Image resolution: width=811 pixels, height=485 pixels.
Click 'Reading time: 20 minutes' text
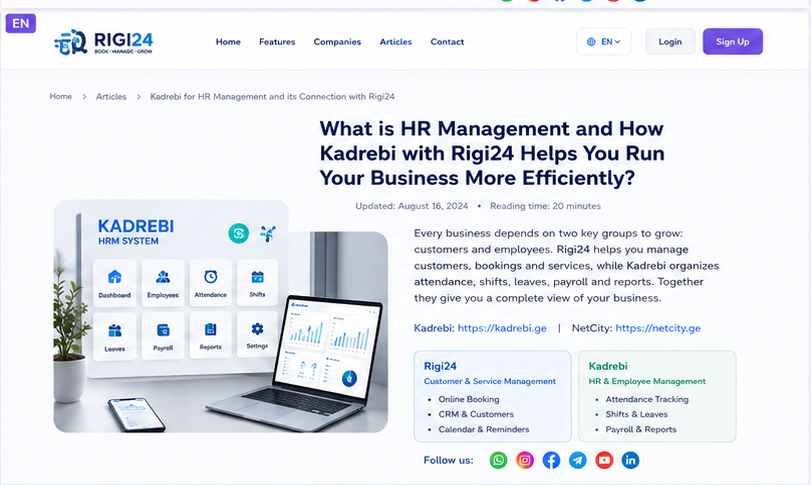[545, 206]
